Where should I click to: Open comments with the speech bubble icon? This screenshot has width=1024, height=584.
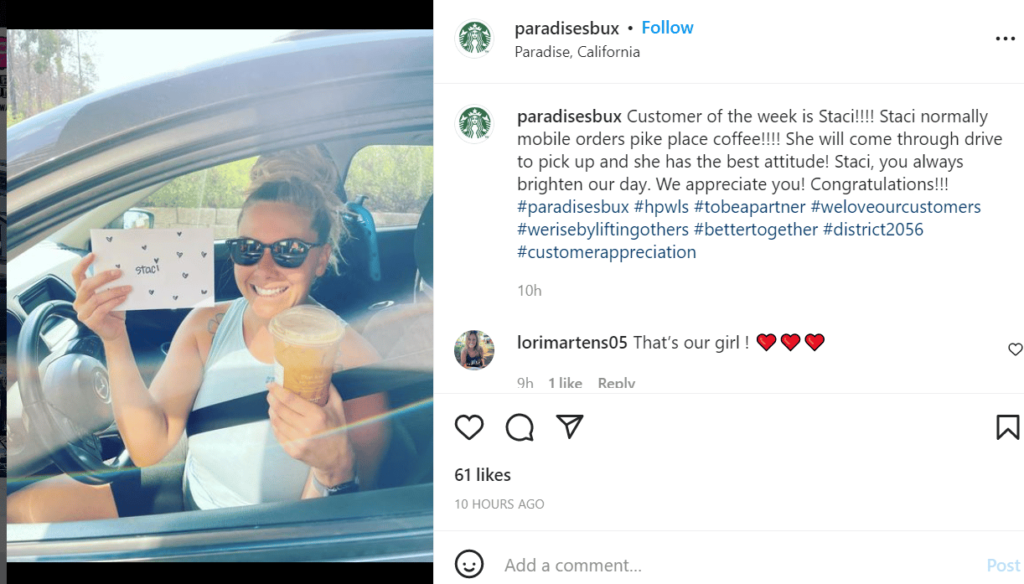click(520, 427)
